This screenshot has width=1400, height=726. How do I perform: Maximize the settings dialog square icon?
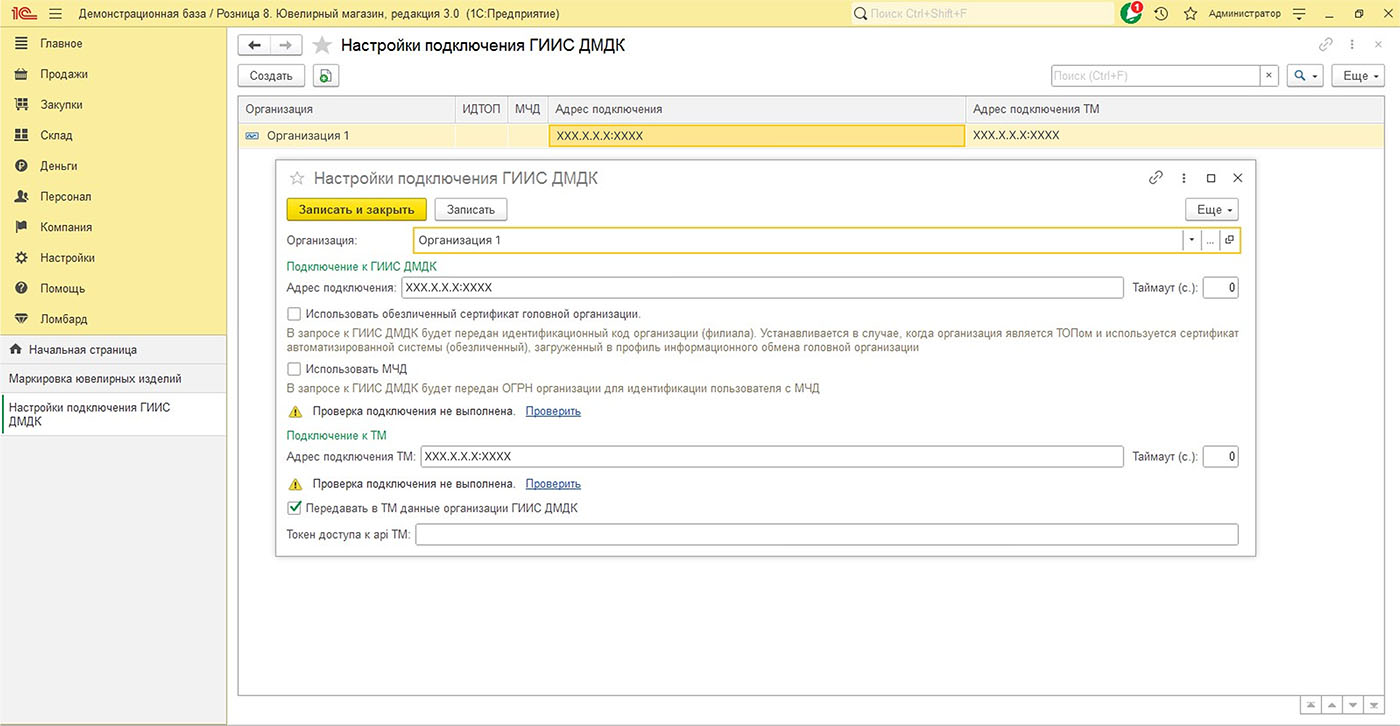coord(1211,178)
